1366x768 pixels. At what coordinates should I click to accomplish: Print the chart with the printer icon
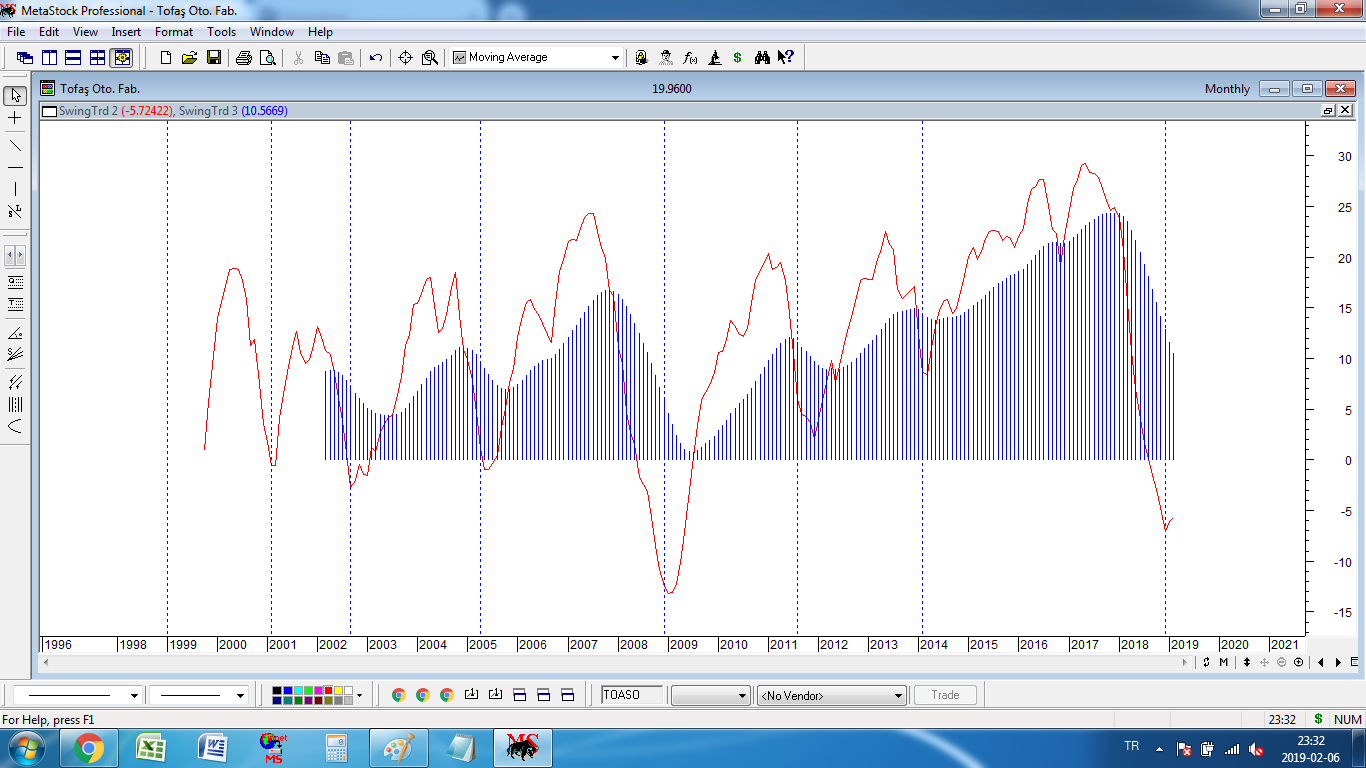point(244,58)
